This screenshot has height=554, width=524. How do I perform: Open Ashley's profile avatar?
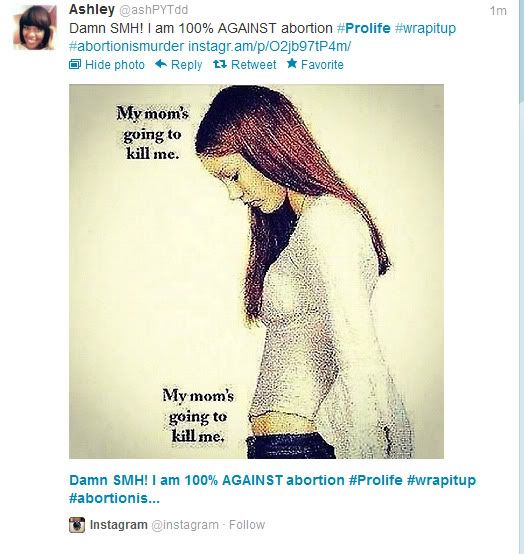coord(35,28)
